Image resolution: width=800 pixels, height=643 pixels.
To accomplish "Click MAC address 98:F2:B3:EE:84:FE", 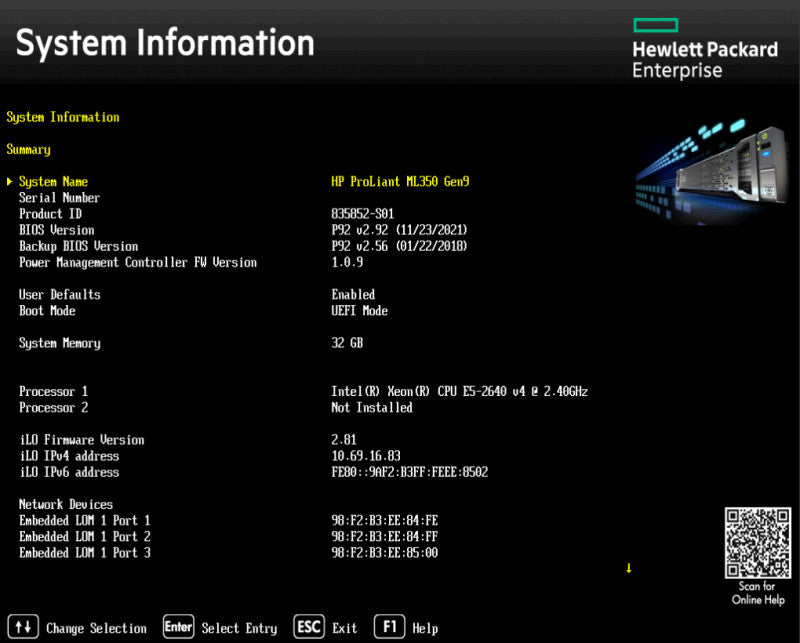I will pos(385,521).
